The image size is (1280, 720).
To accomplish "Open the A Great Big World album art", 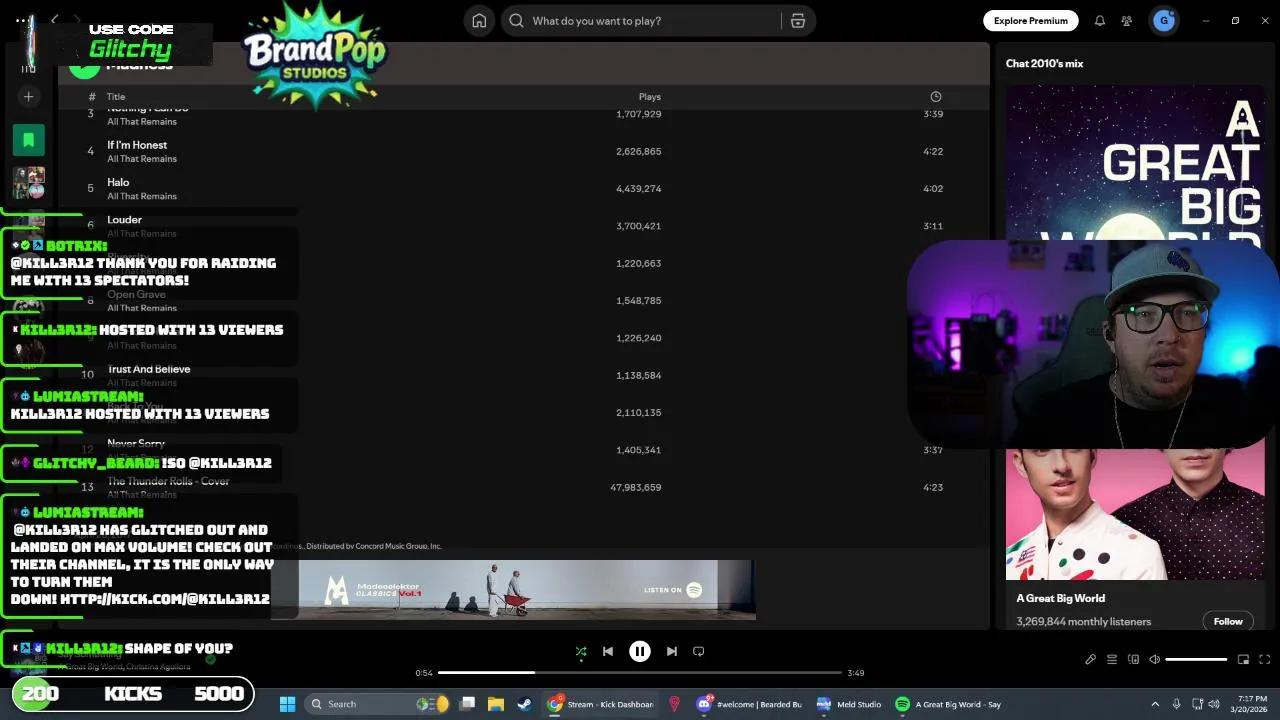I will [1135, 165].
